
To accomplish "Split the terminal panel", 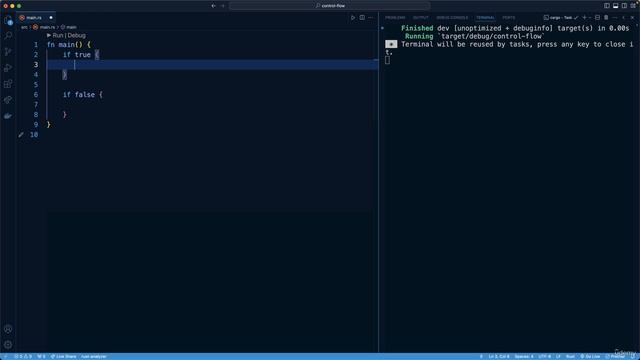I will (x=597, y=18).
